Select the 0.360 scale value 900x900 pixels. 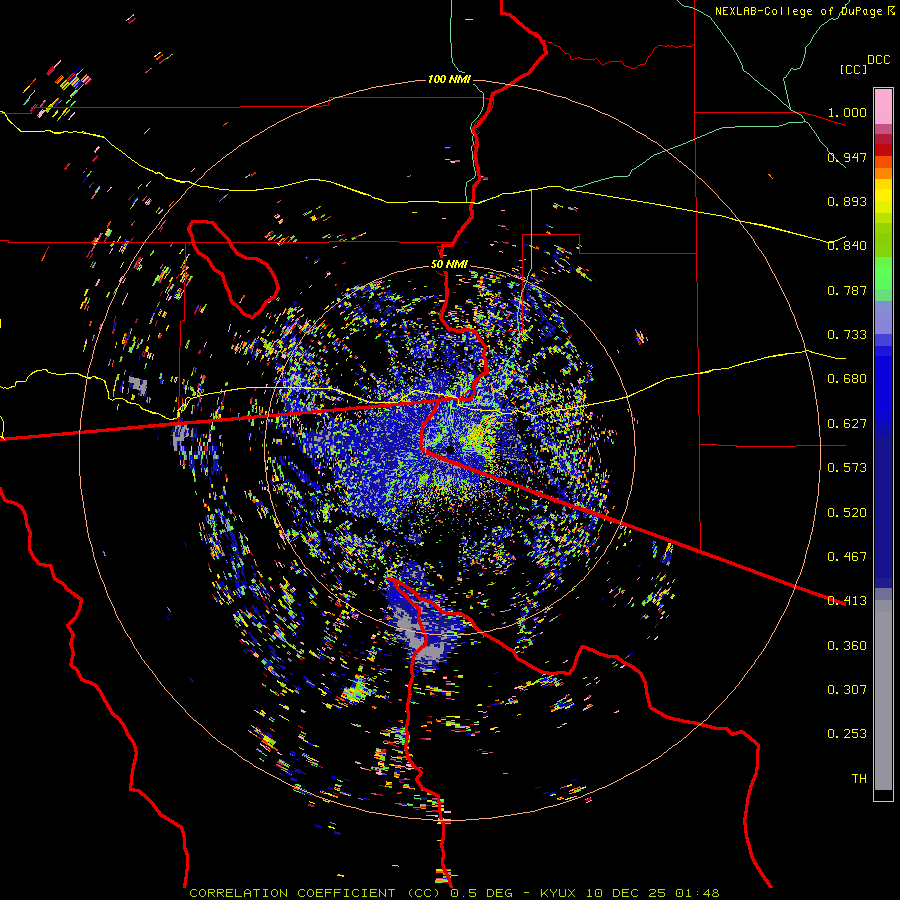pos(847,646)
